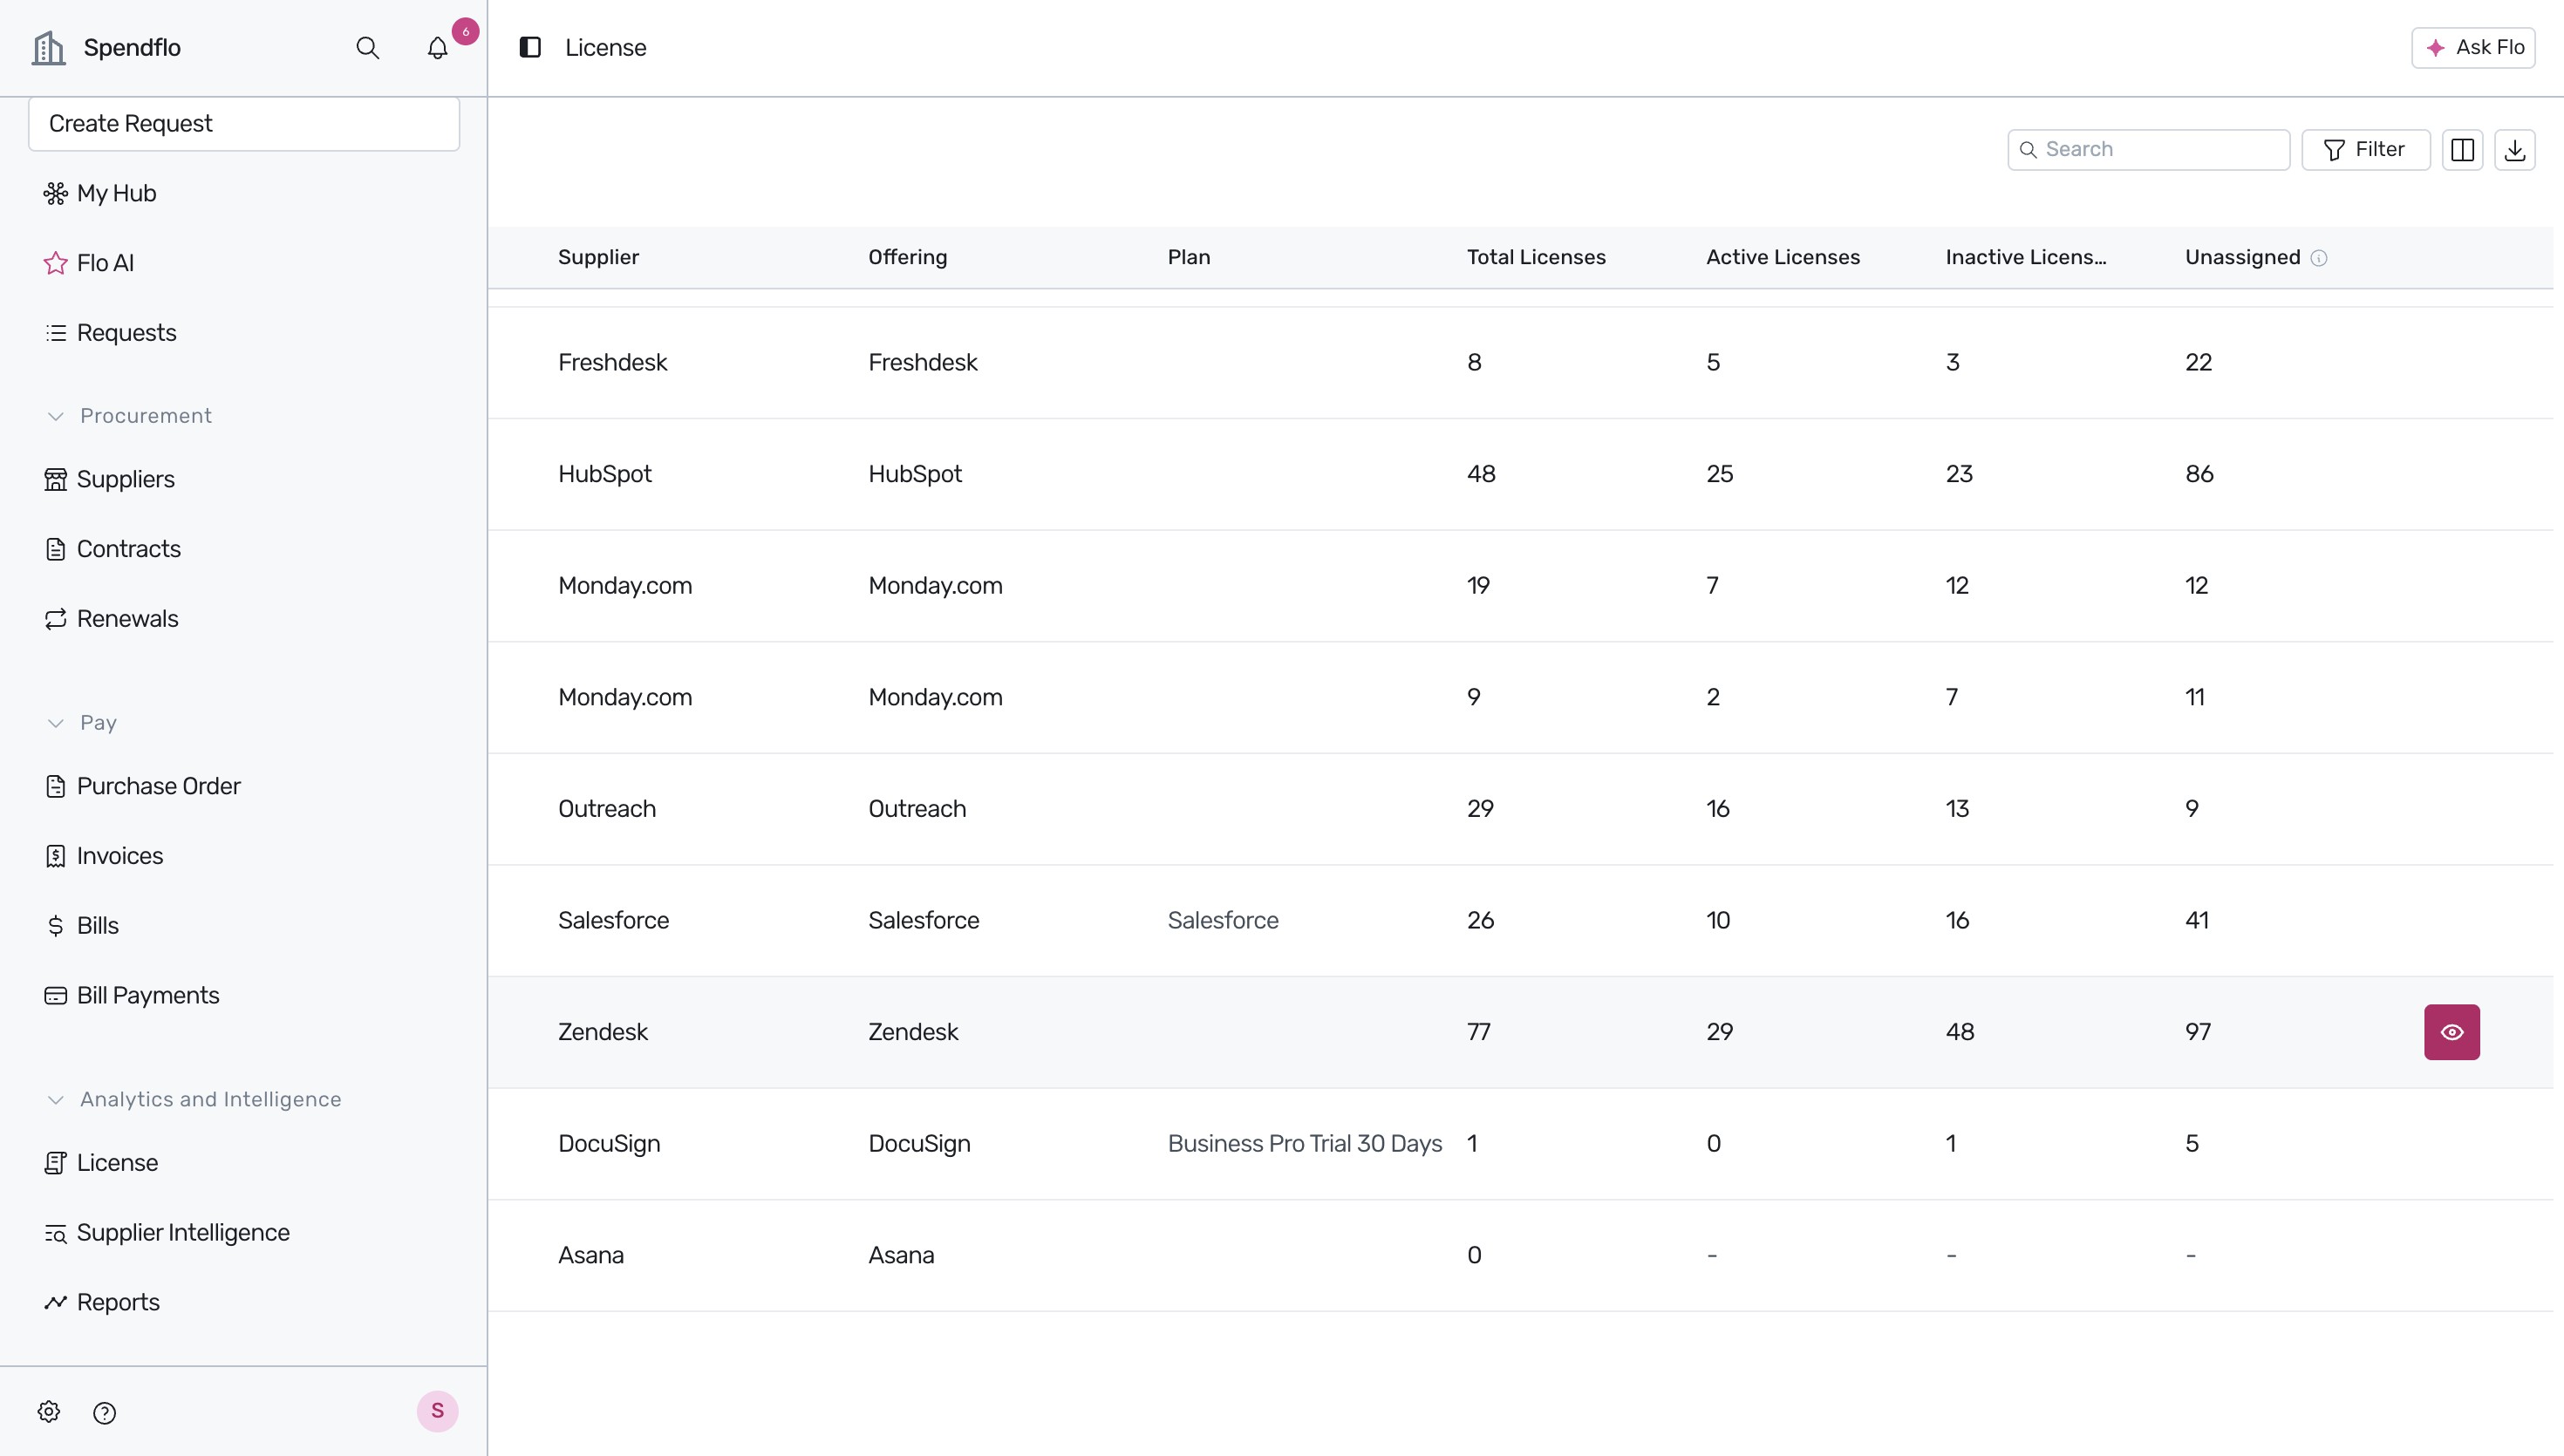The width and height of the screenshot is (2564, 1456).
Task: Click the Spendflo building logo icon
Action: pyautogui.click(x=48, y=47)
